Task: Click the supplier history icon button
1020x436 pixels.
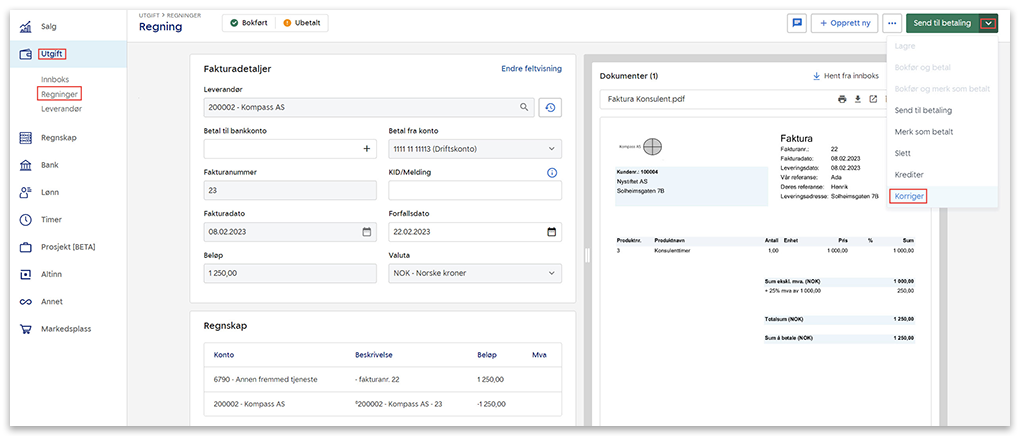Action: point(549,107)
